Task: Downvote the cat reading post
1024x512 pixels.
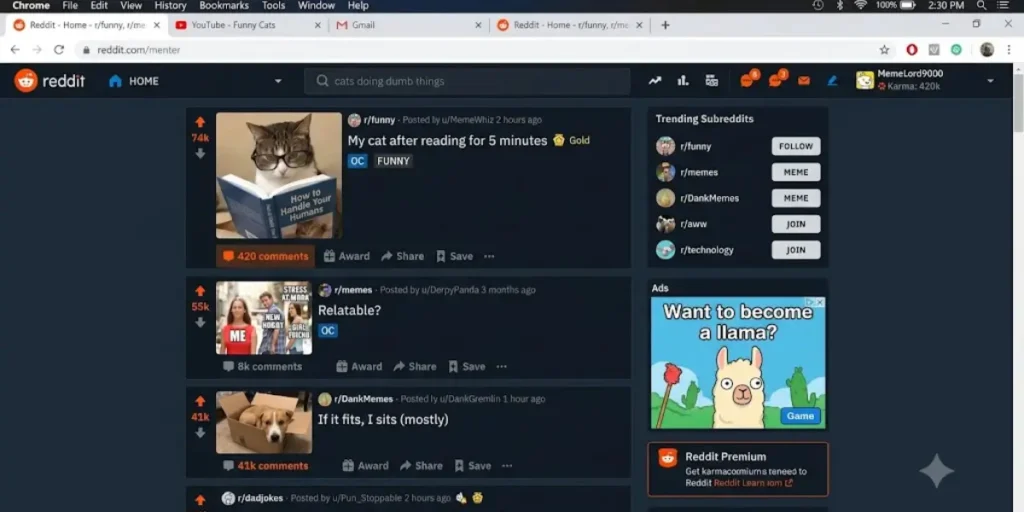Action: (200, 153)
